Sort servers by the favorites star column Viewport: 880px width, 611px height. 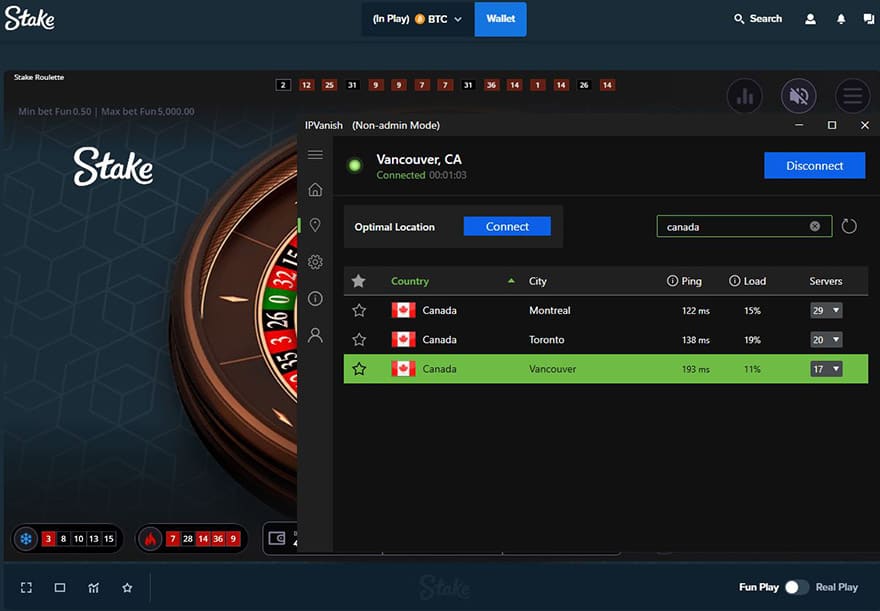click(359, 281)
